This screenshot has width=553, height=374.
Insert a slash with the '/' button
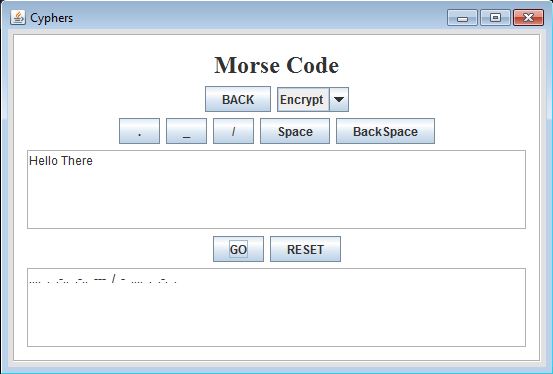[x=233, y=131]
